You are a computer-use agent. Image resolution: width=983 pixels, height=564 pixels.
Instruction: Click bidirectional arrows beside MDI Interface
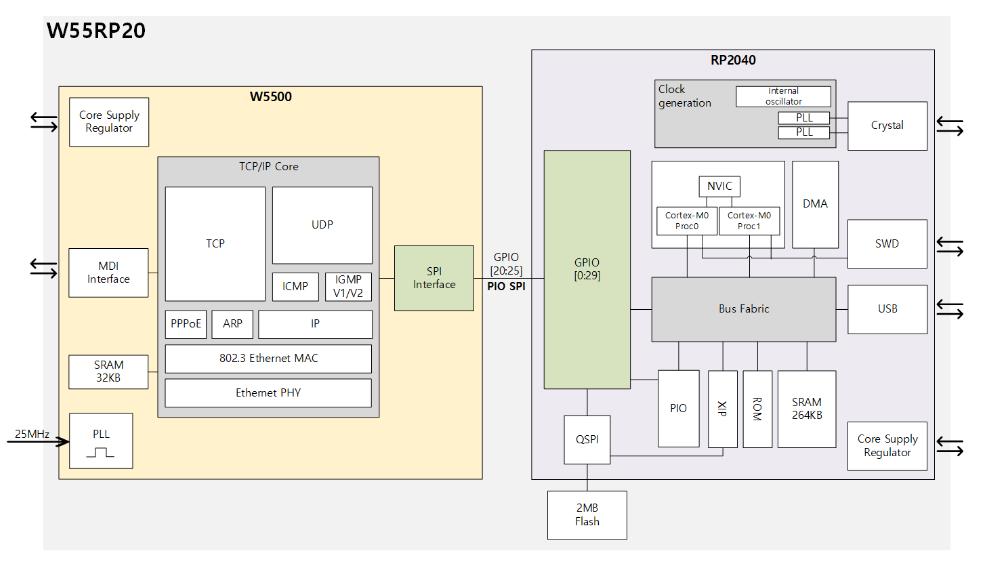(44, 268)
